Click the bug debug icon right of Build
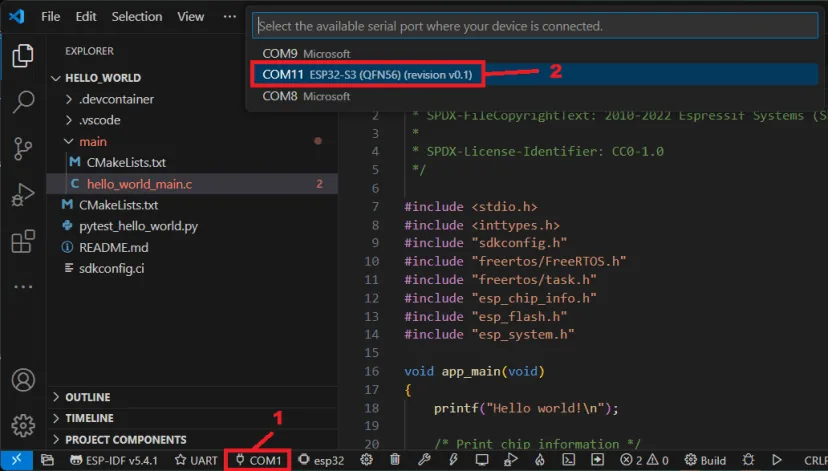The height and width of the screenshot is (471, 828). (748, 460)
